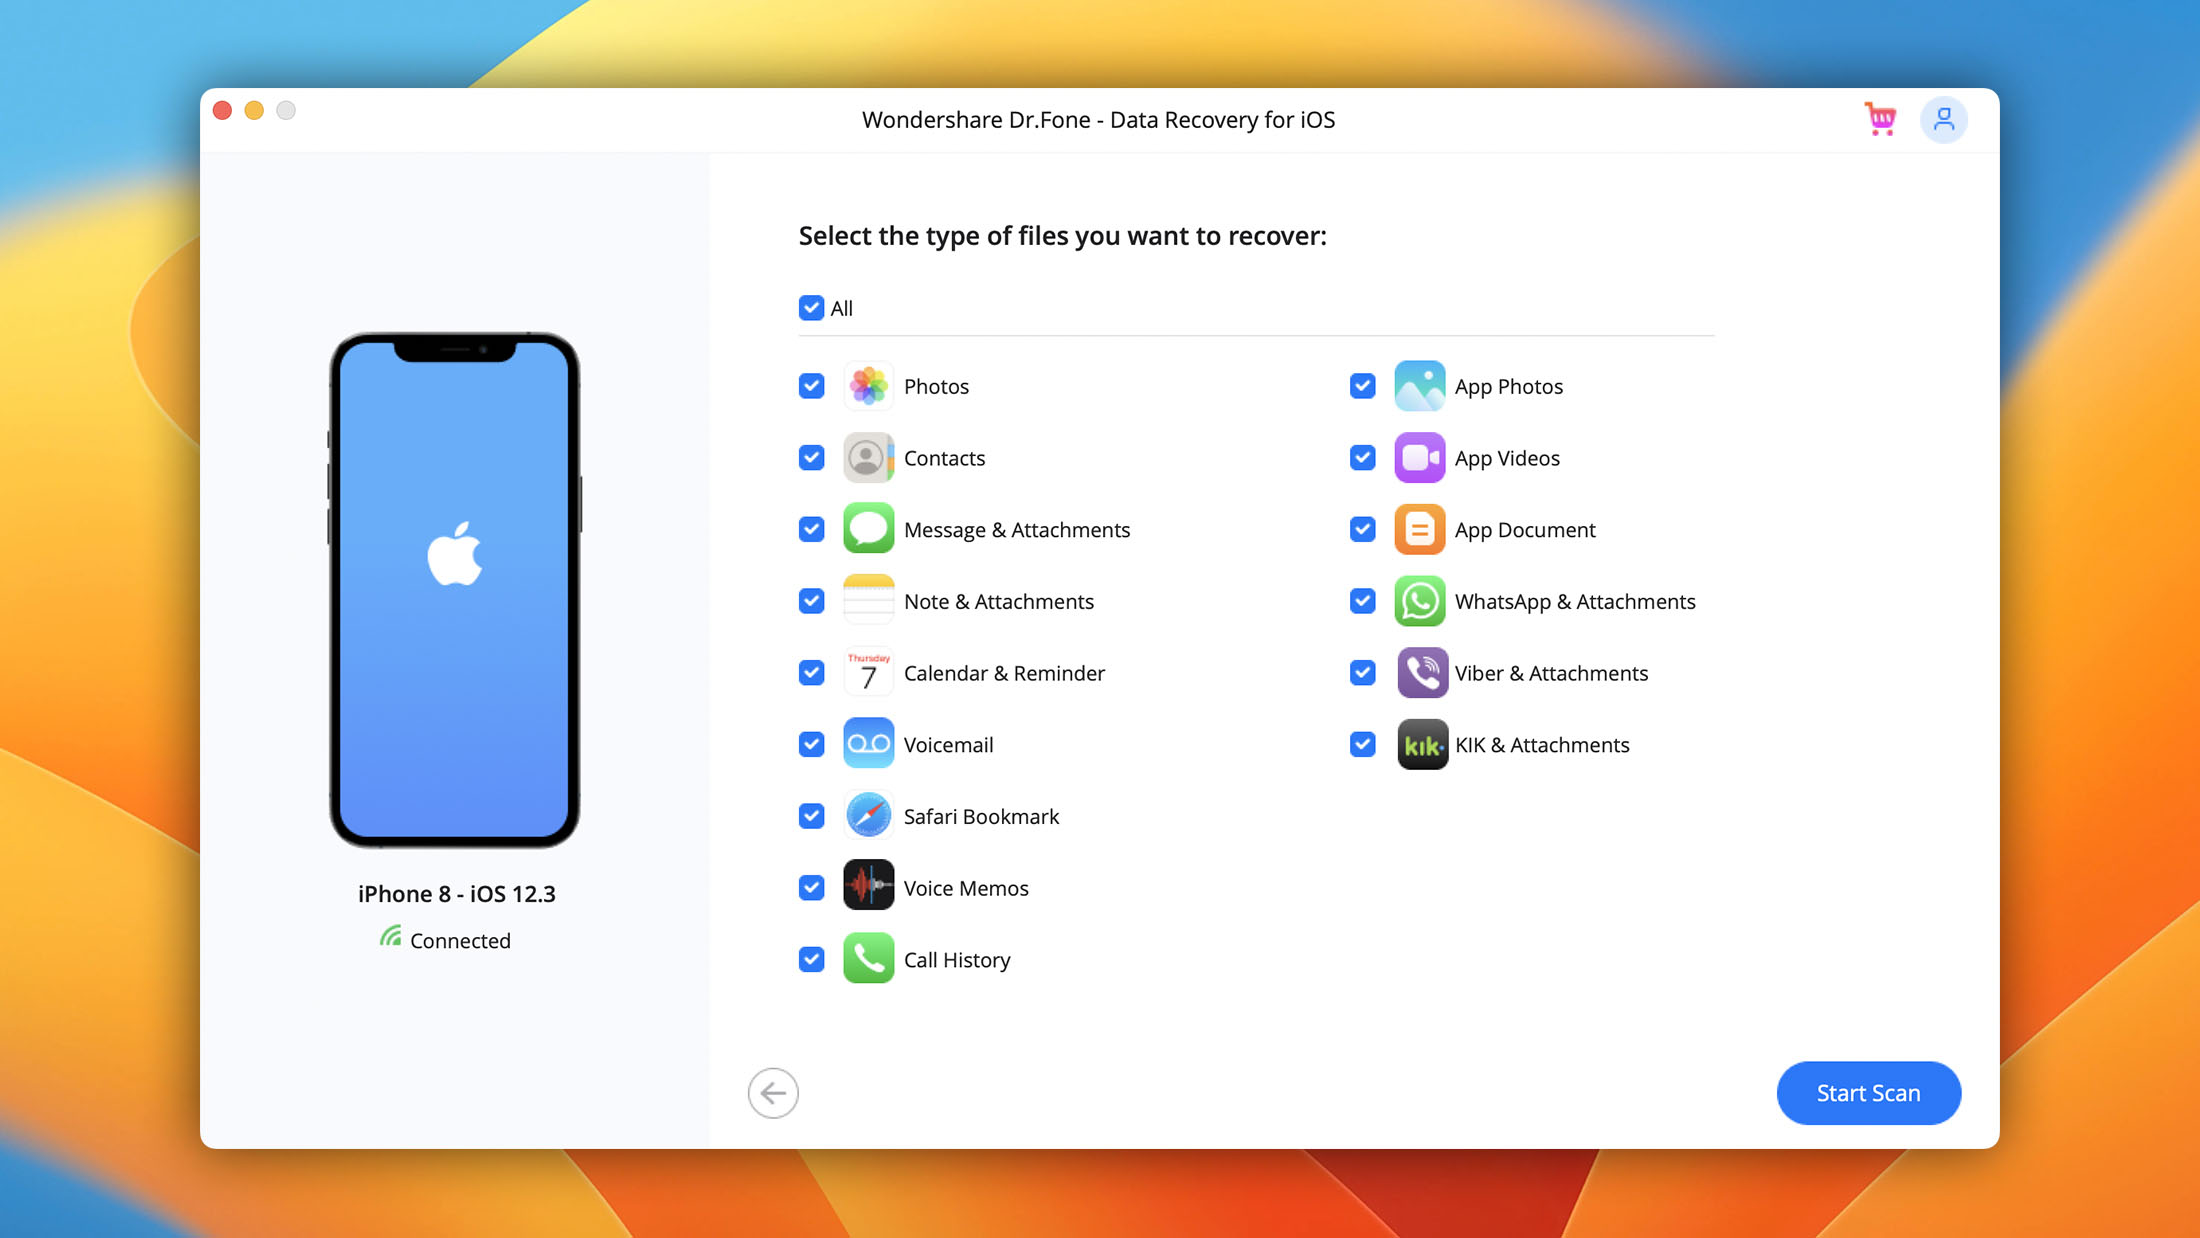Uncheck the Call History checkbox
This screenshot has width=2200, height=1238.
811,959
